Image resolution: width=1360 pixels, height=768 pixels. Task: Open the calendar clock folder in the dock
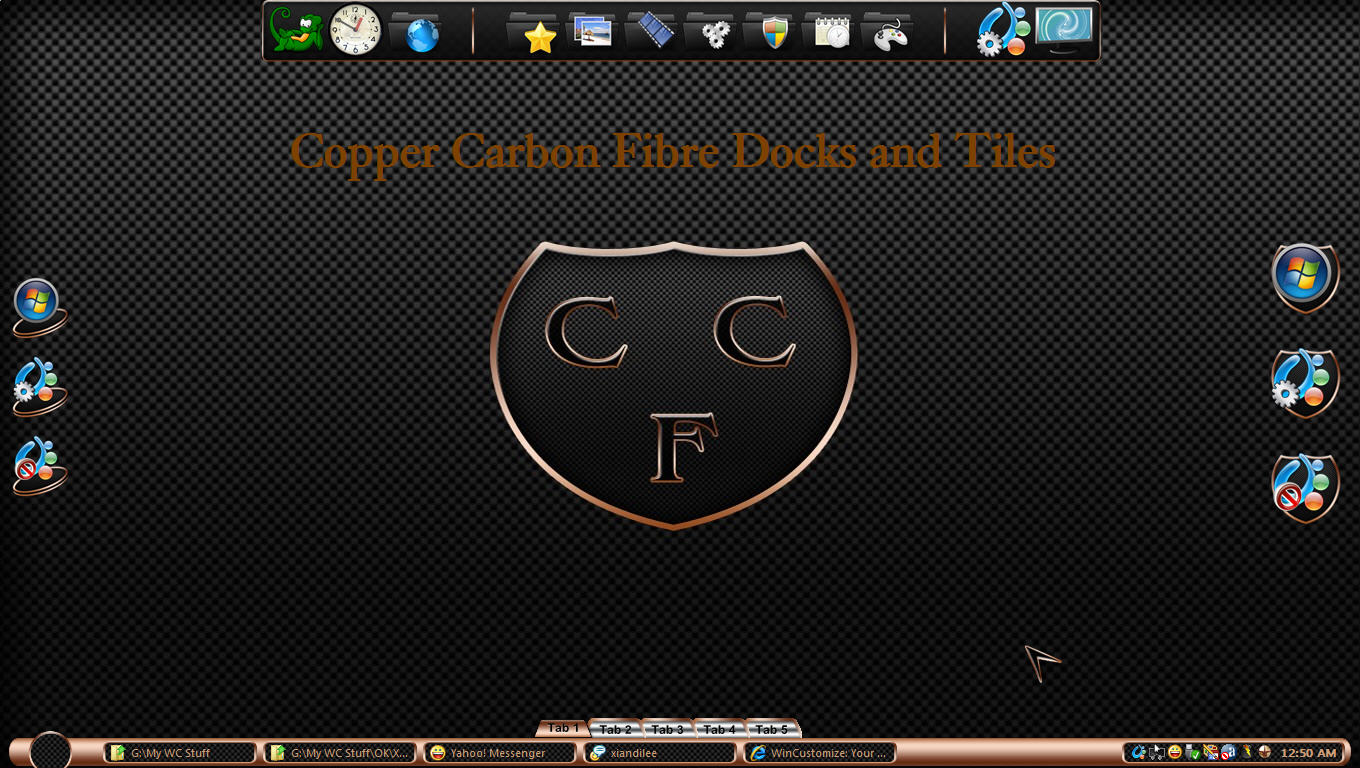830,32
